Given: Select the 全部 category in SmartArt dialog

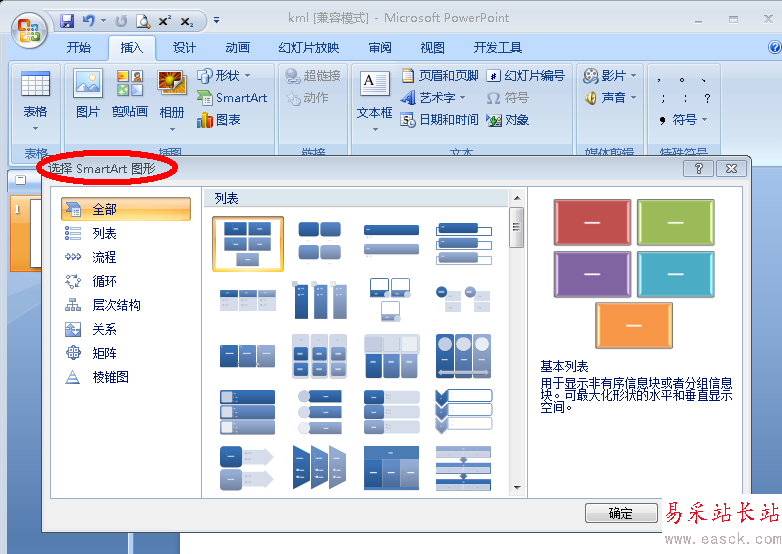Looking at the screenshot, I should click(x=126, y=209).
